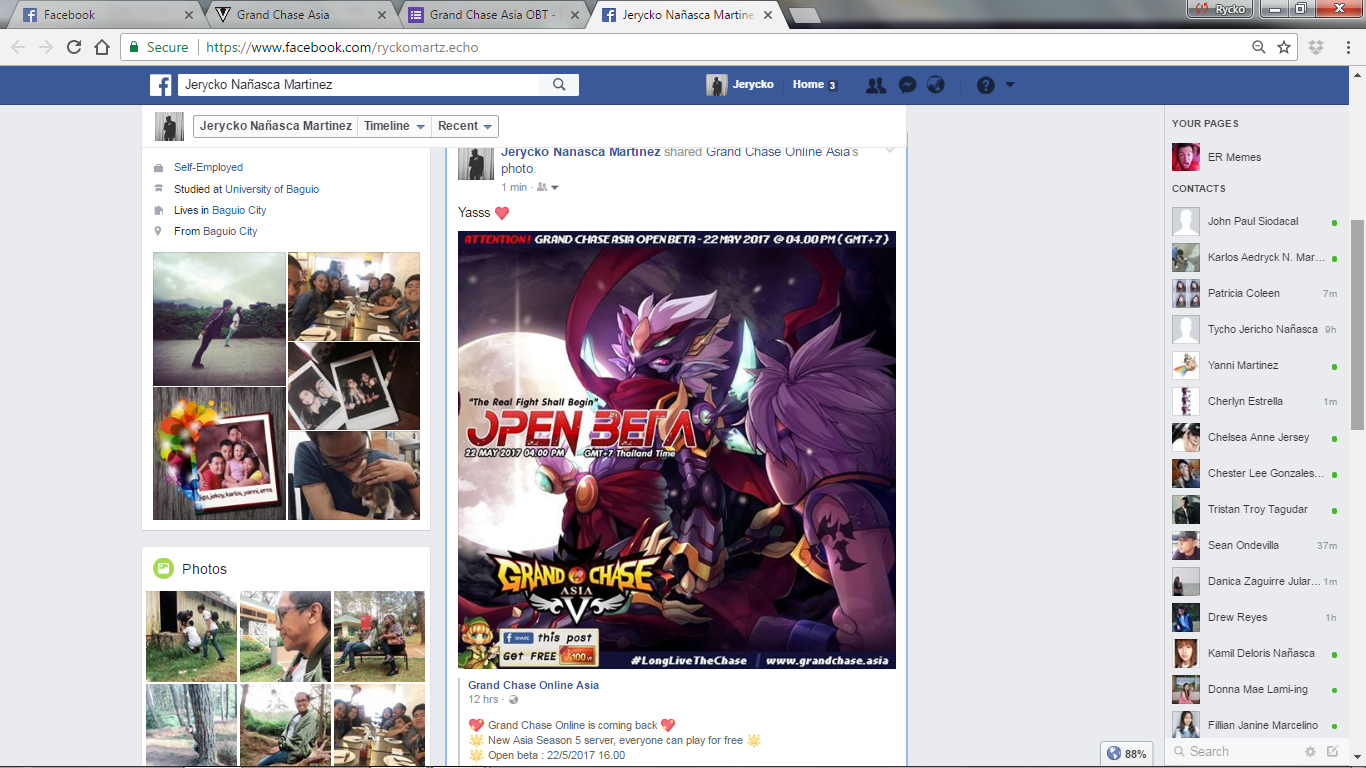The height and width of the screenshot is (768, 1366).
Task: Open chat with John Paul Siodacal
Action: pyautogui.click(x=1258, y=221)
